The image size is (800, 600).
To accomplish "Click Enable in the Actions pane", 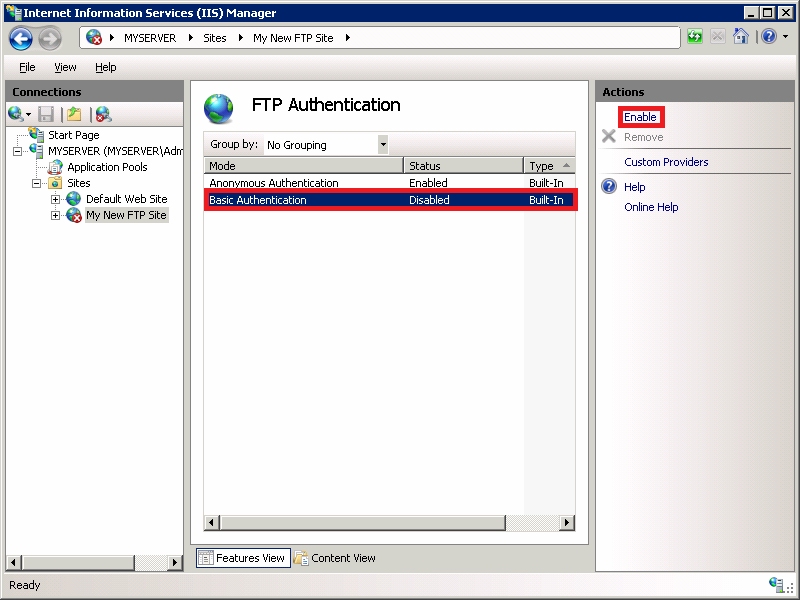I will pos(640,117).
